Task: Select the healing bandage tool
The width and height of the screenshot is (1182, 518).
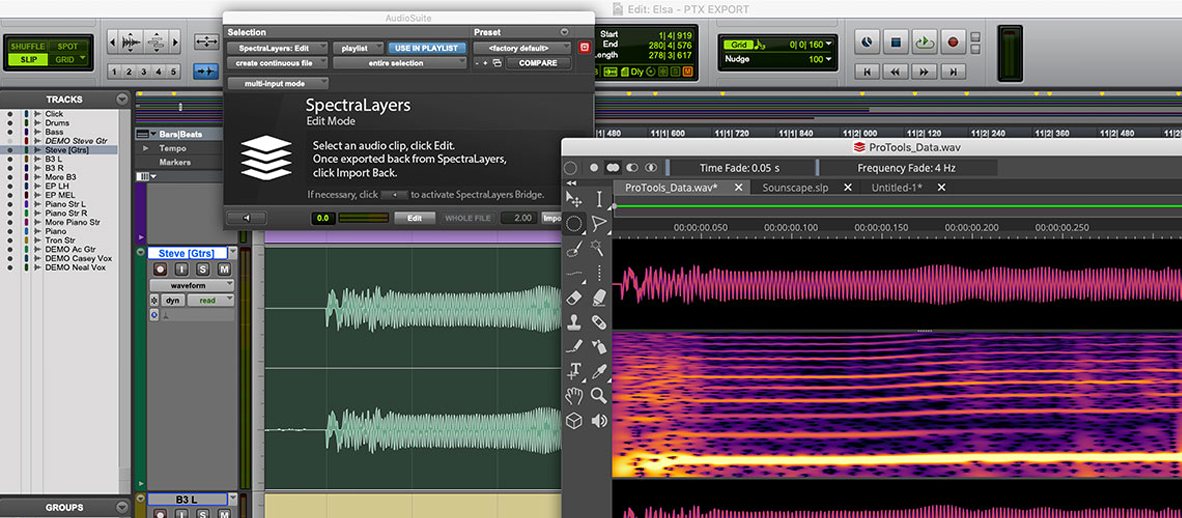Action: pyautogui.click(x=599, y=322)
